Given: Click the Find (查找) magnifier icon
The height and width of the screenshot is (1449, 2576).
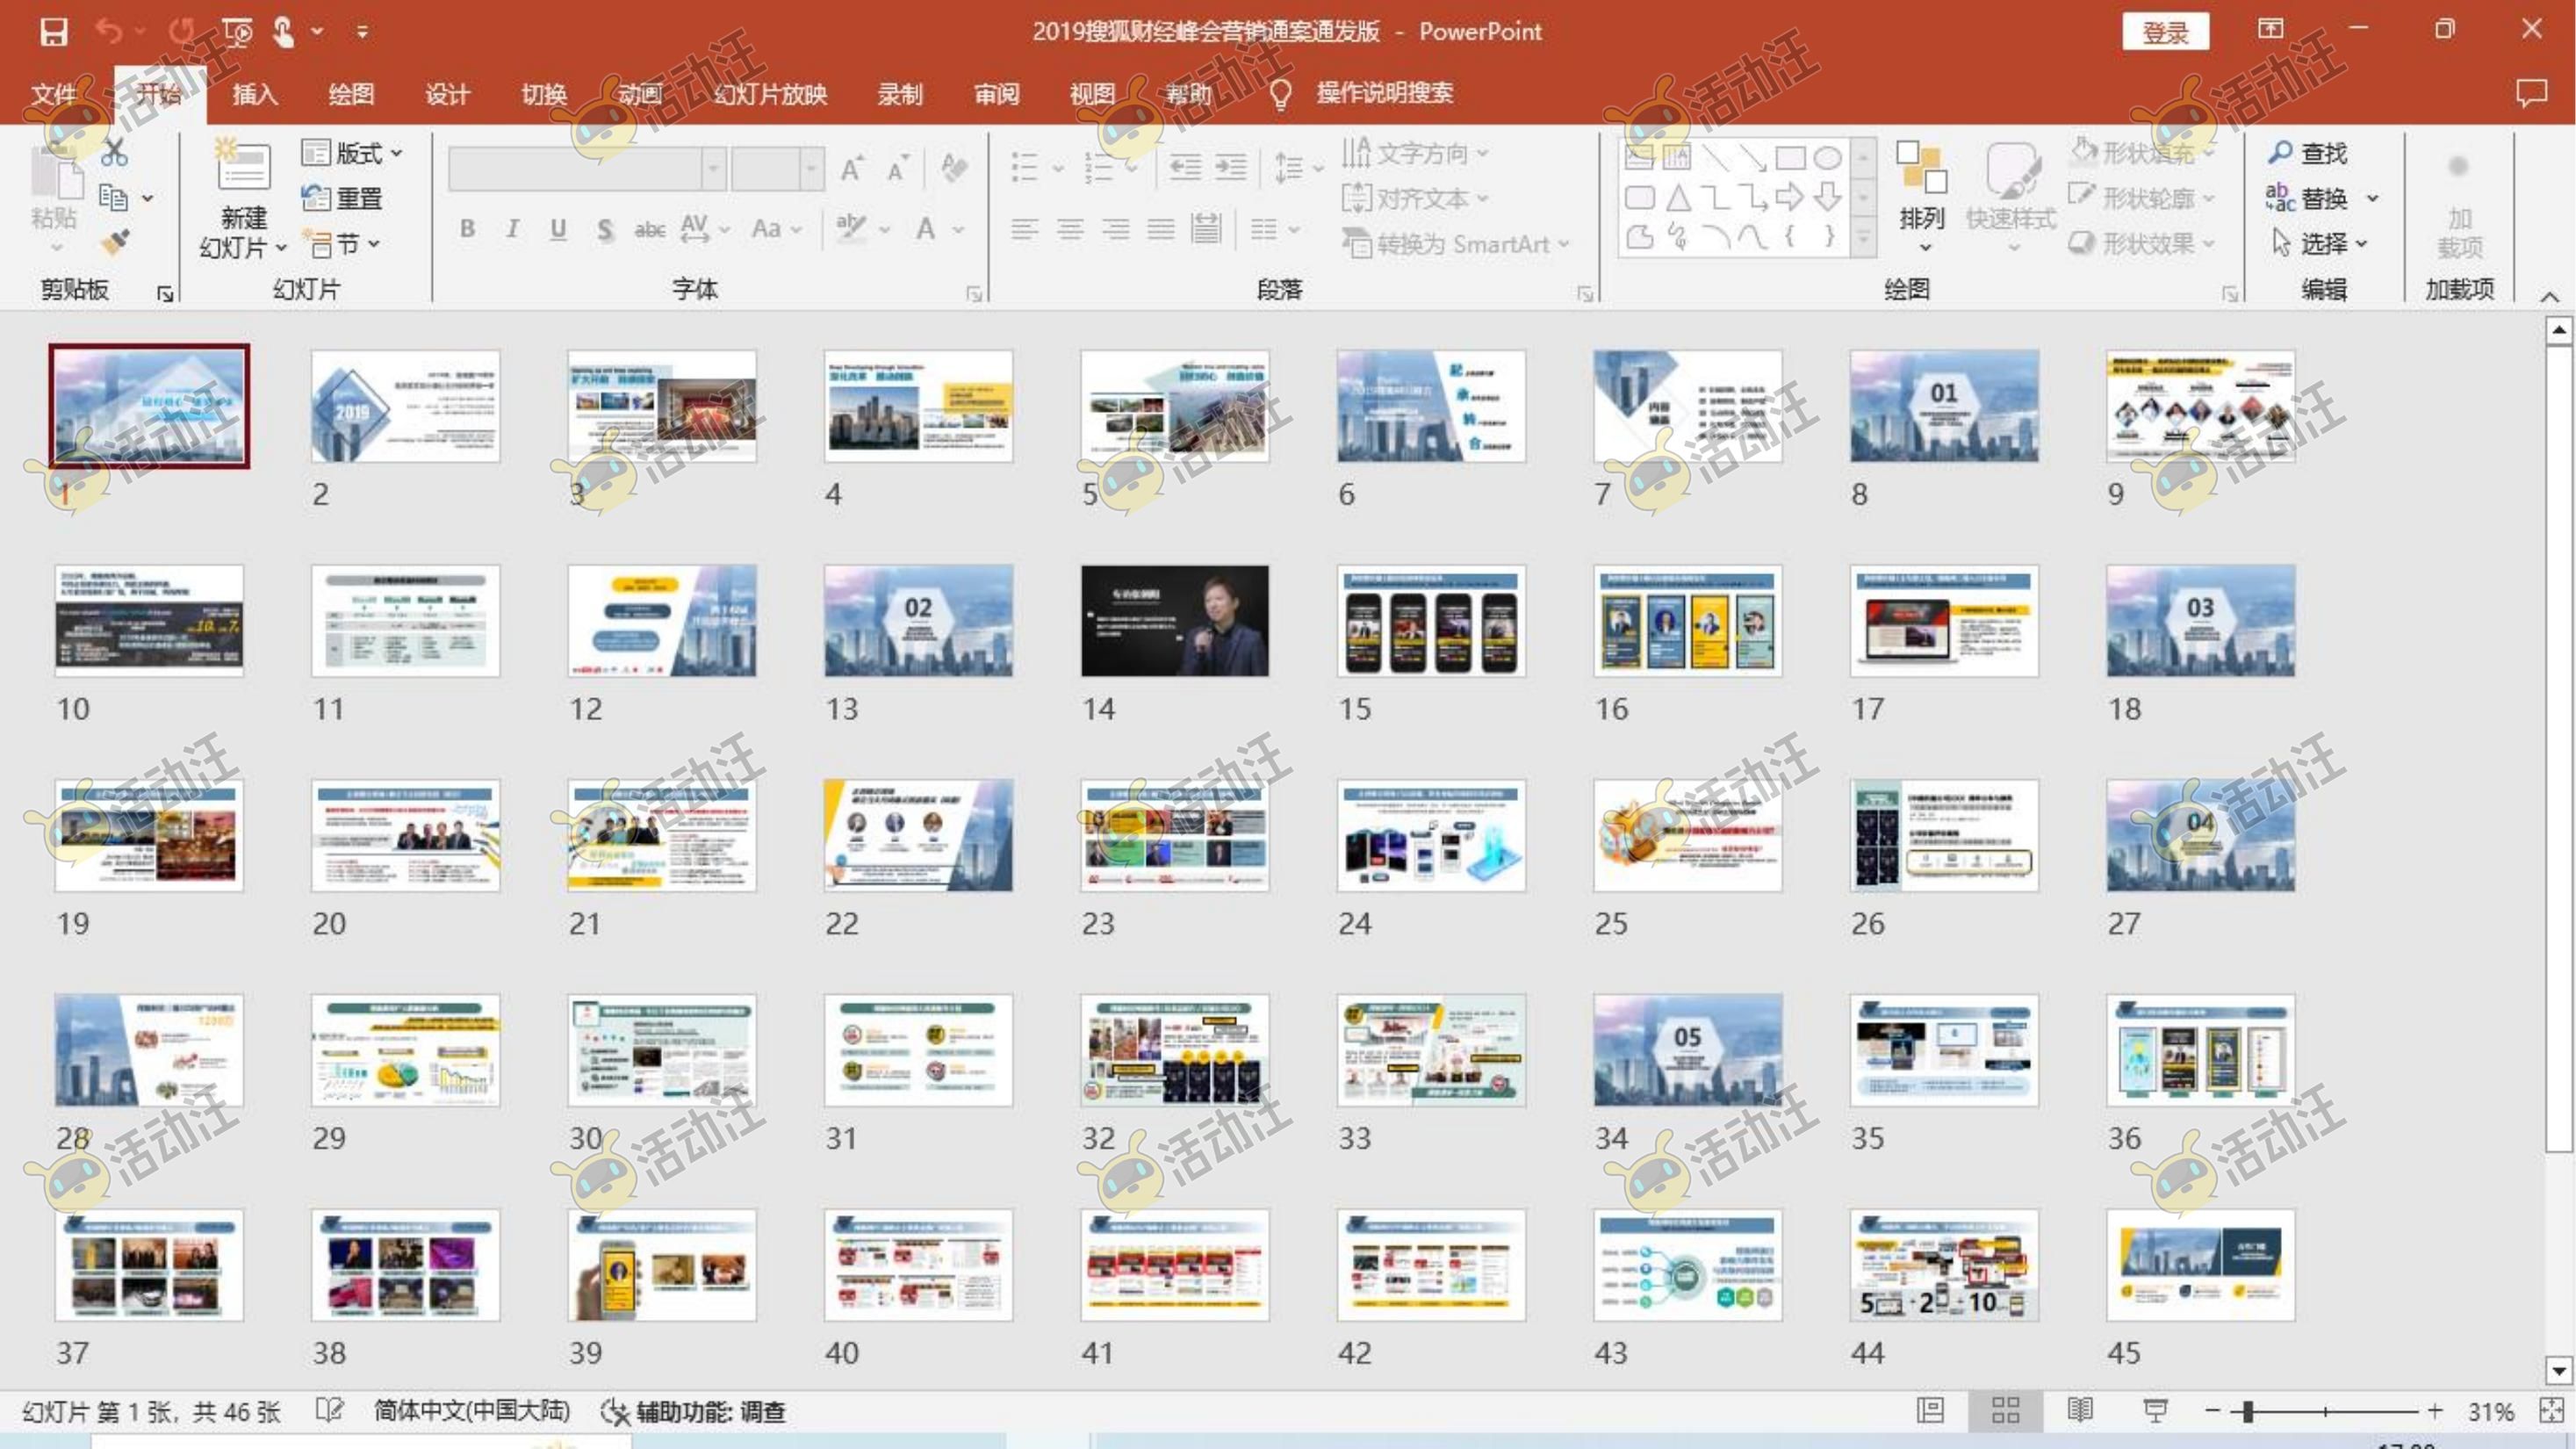Looking at the screenshot, I should tap(2280, 153).
